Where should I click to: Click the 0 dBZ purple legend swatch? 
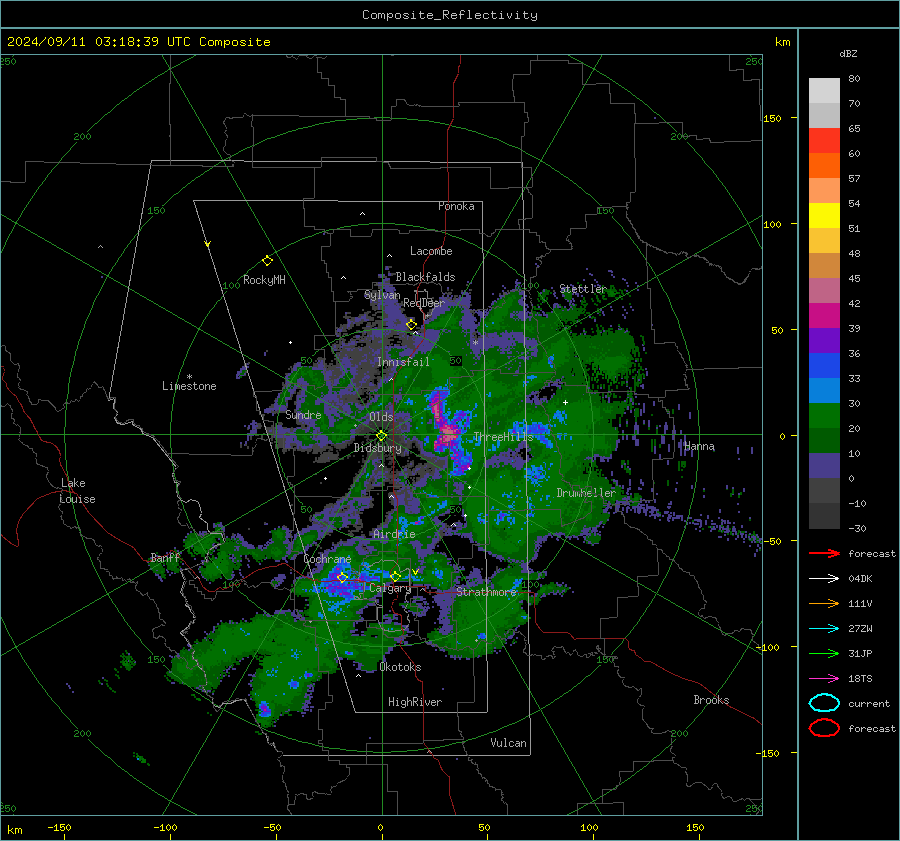coord(824,466)
